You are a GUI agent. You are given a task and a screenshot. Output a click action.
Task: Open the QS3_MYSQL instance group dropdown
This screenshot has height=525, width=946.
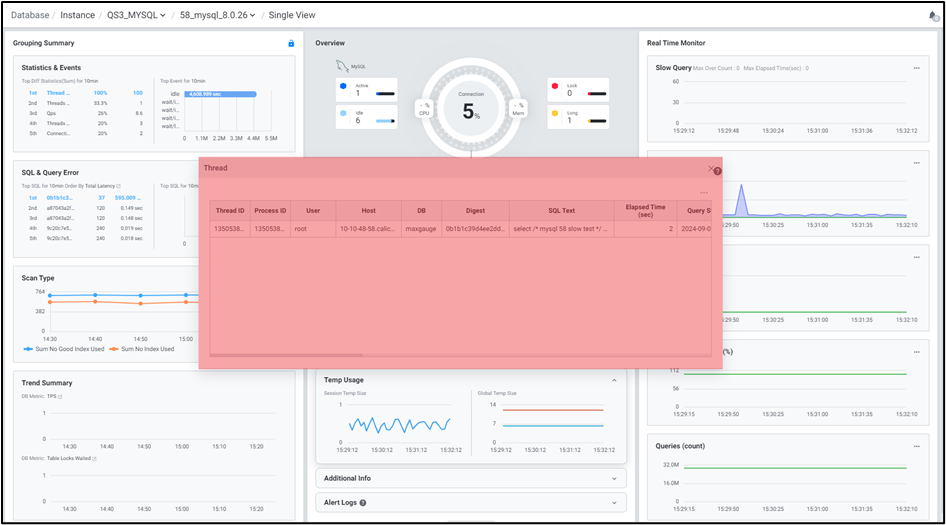coord(136,16)
